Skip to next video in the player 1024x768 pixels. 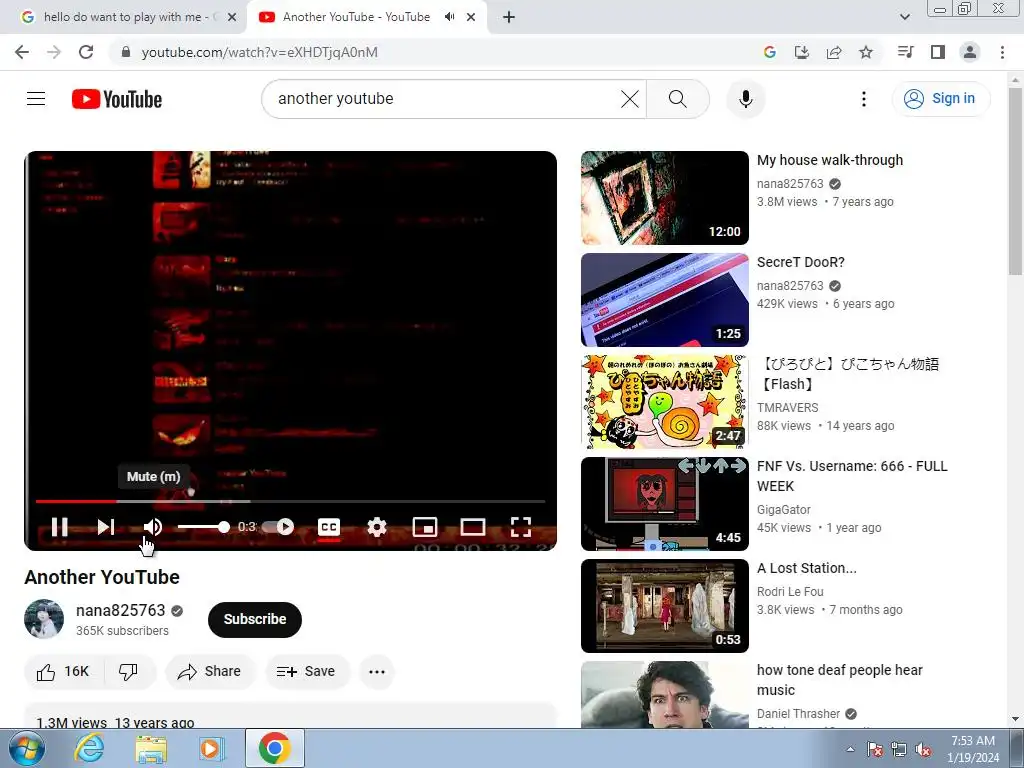pos(106,527)
